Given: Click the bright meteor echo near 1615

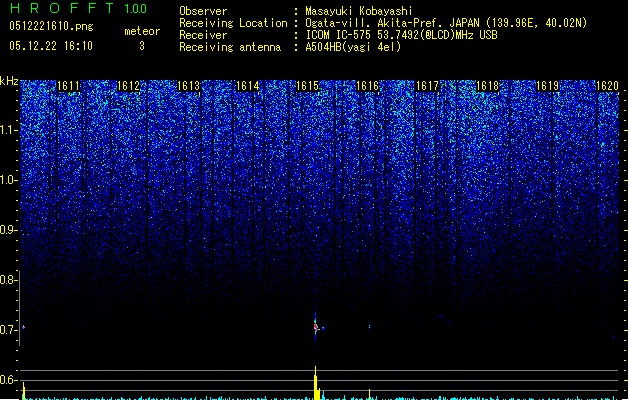Looking at the screenshot, I should (316, 327).
